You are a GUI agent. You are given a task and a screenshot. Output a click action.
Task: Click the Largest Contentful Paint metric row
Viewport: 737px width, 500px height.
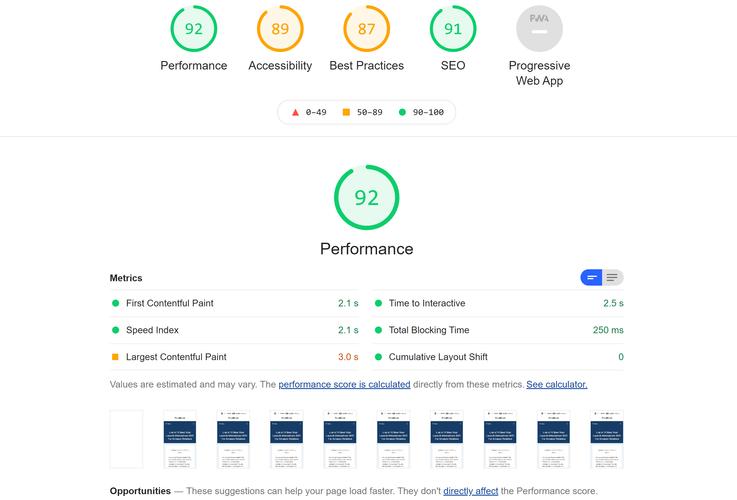click(x=235, y=357)
